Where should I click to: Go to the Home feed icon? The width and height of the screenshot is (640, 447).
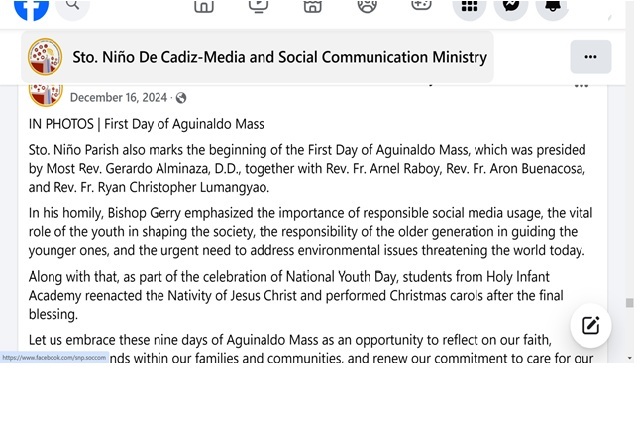point(204,7)
